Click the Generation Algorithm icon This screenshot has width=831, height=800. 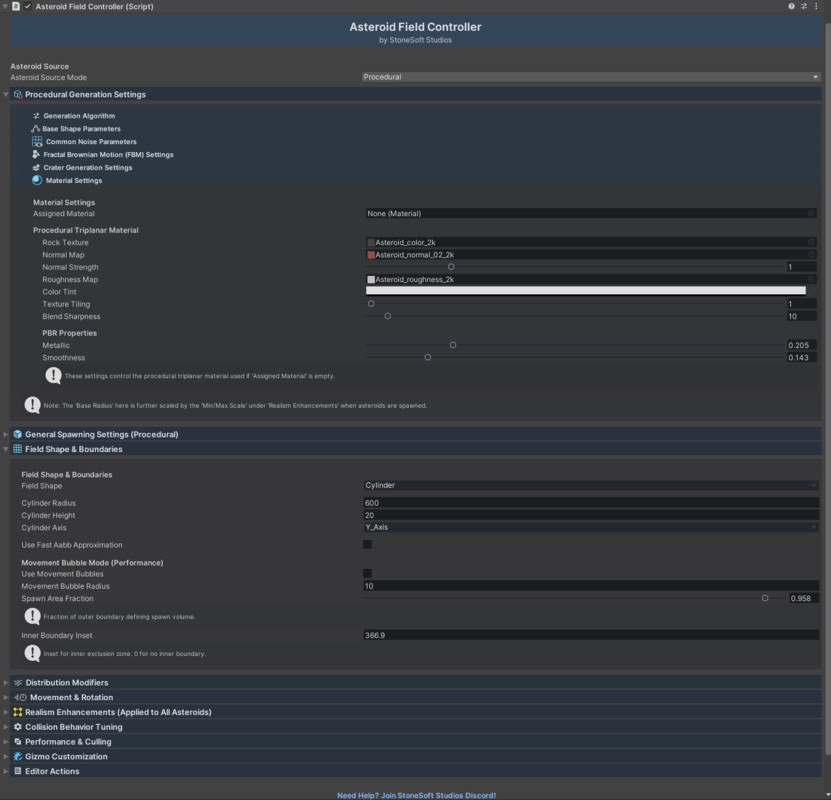coord(36,115)
